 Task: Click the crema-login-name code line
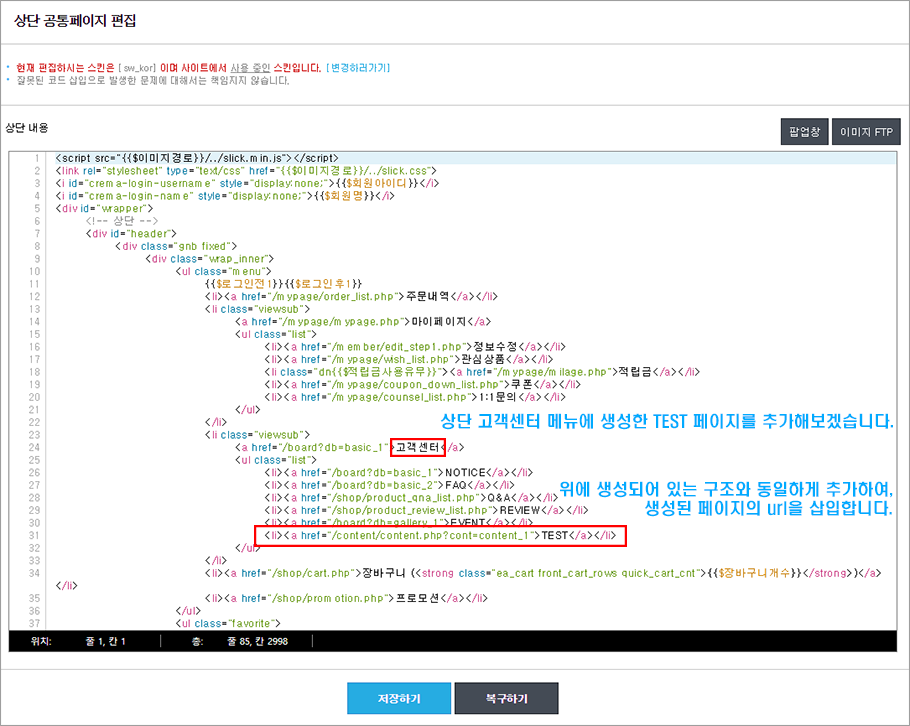point(225,196)
